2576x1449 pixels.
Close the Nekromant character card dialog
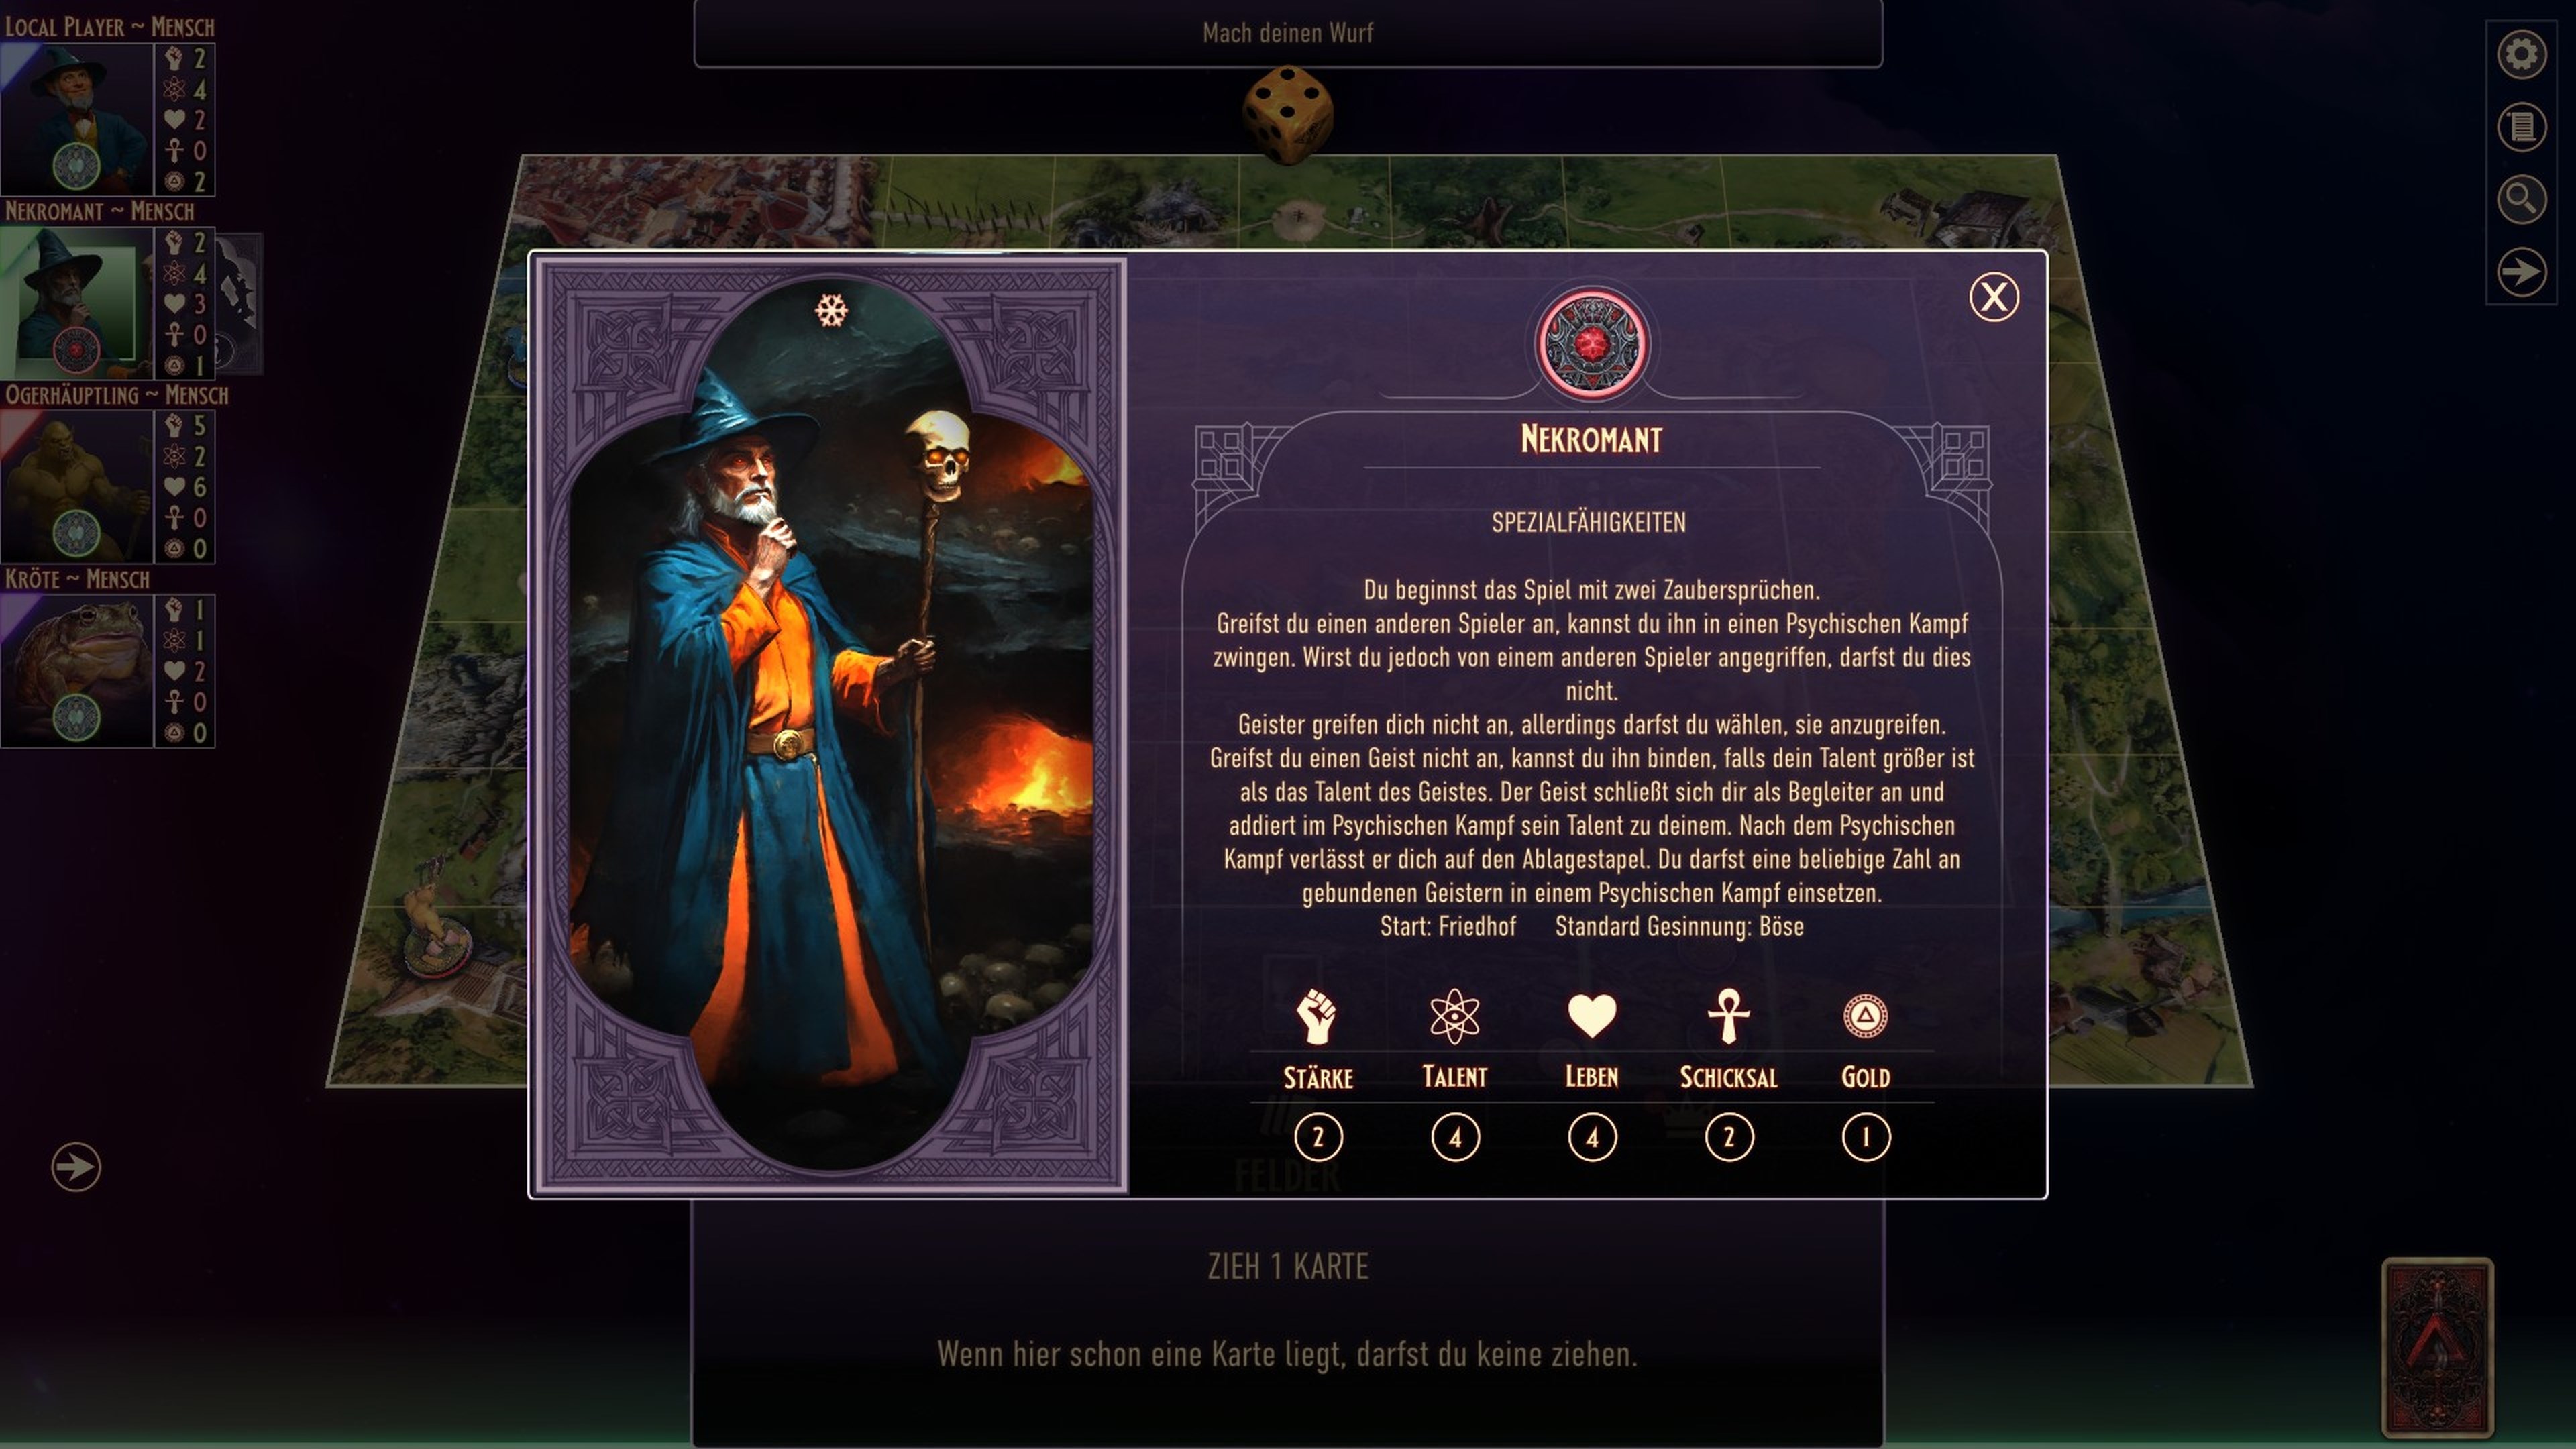point(1993,297)
